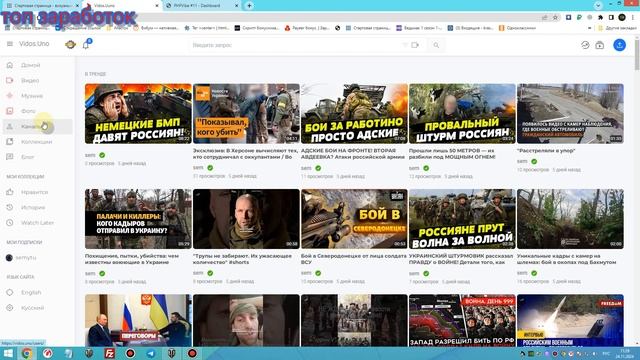Viewport: 640px width, 360px height.
Task: Open the hamburger menu beside Vidos.Uno
Action: click(x=10, y=44)
